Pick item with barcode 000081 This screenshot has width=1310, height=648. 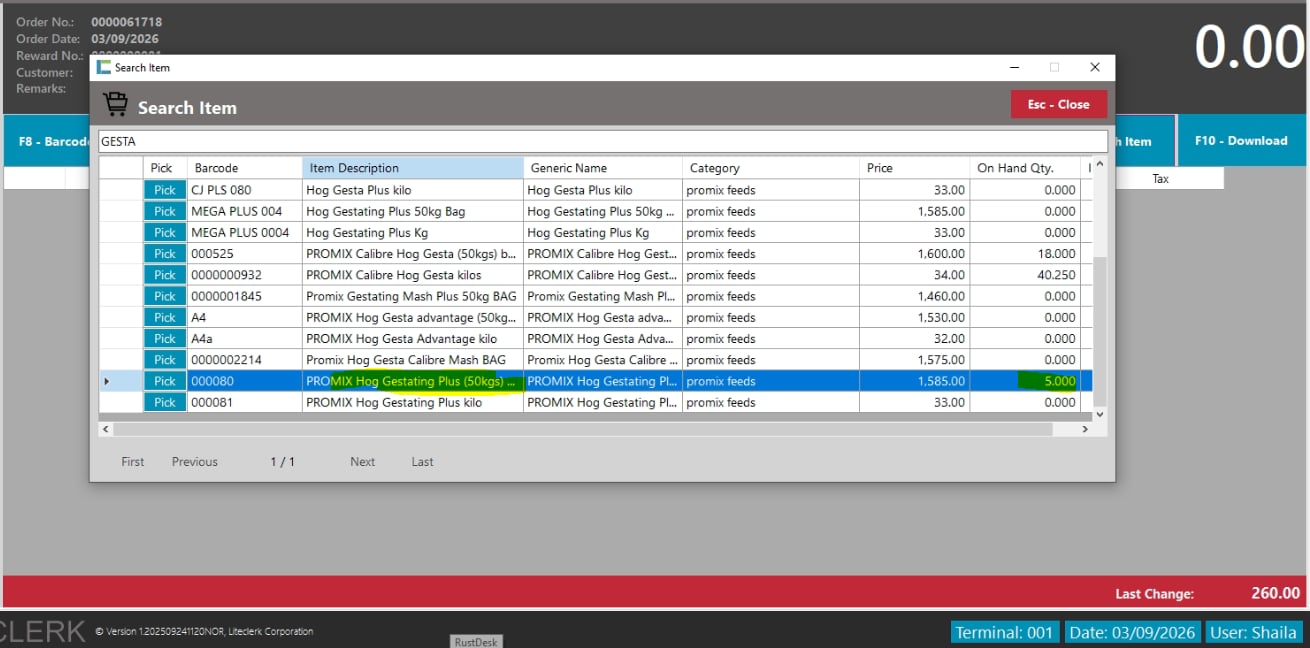click(x=164, y=403)
